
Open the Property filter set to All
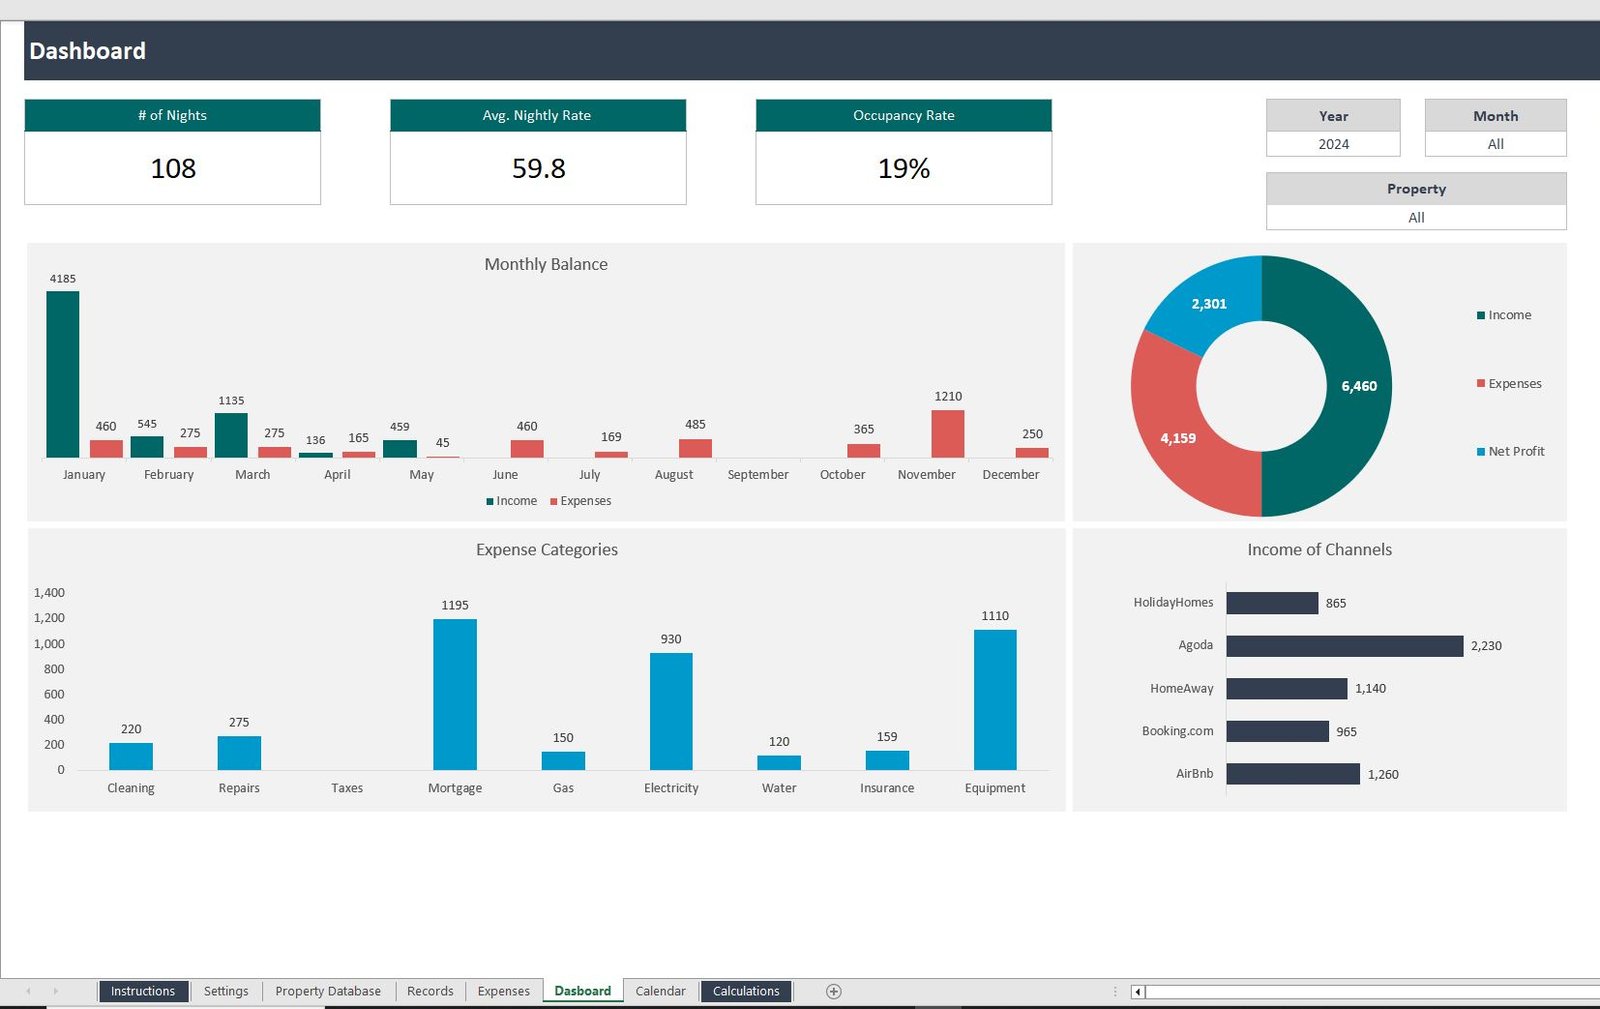click(1416, 217)
